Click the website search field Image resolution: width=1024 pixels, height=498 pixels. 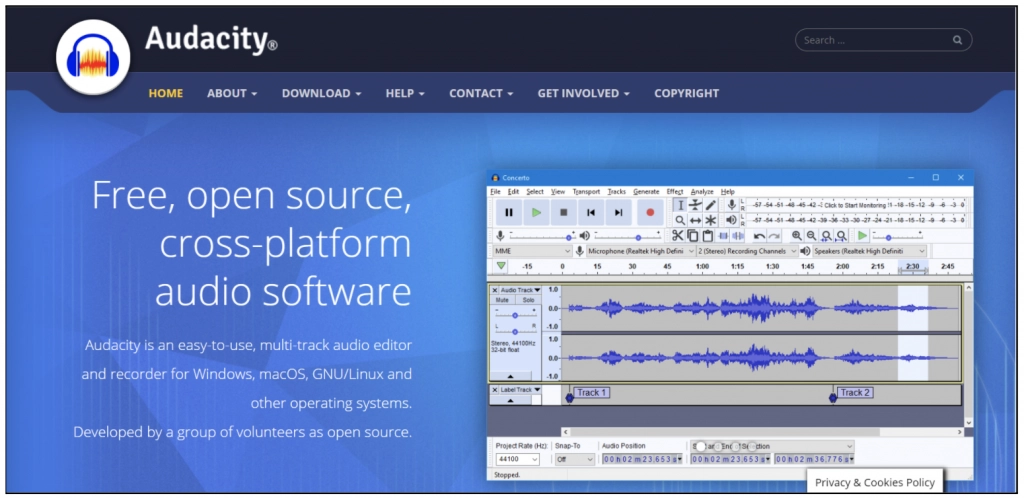(x=875, y=40)
